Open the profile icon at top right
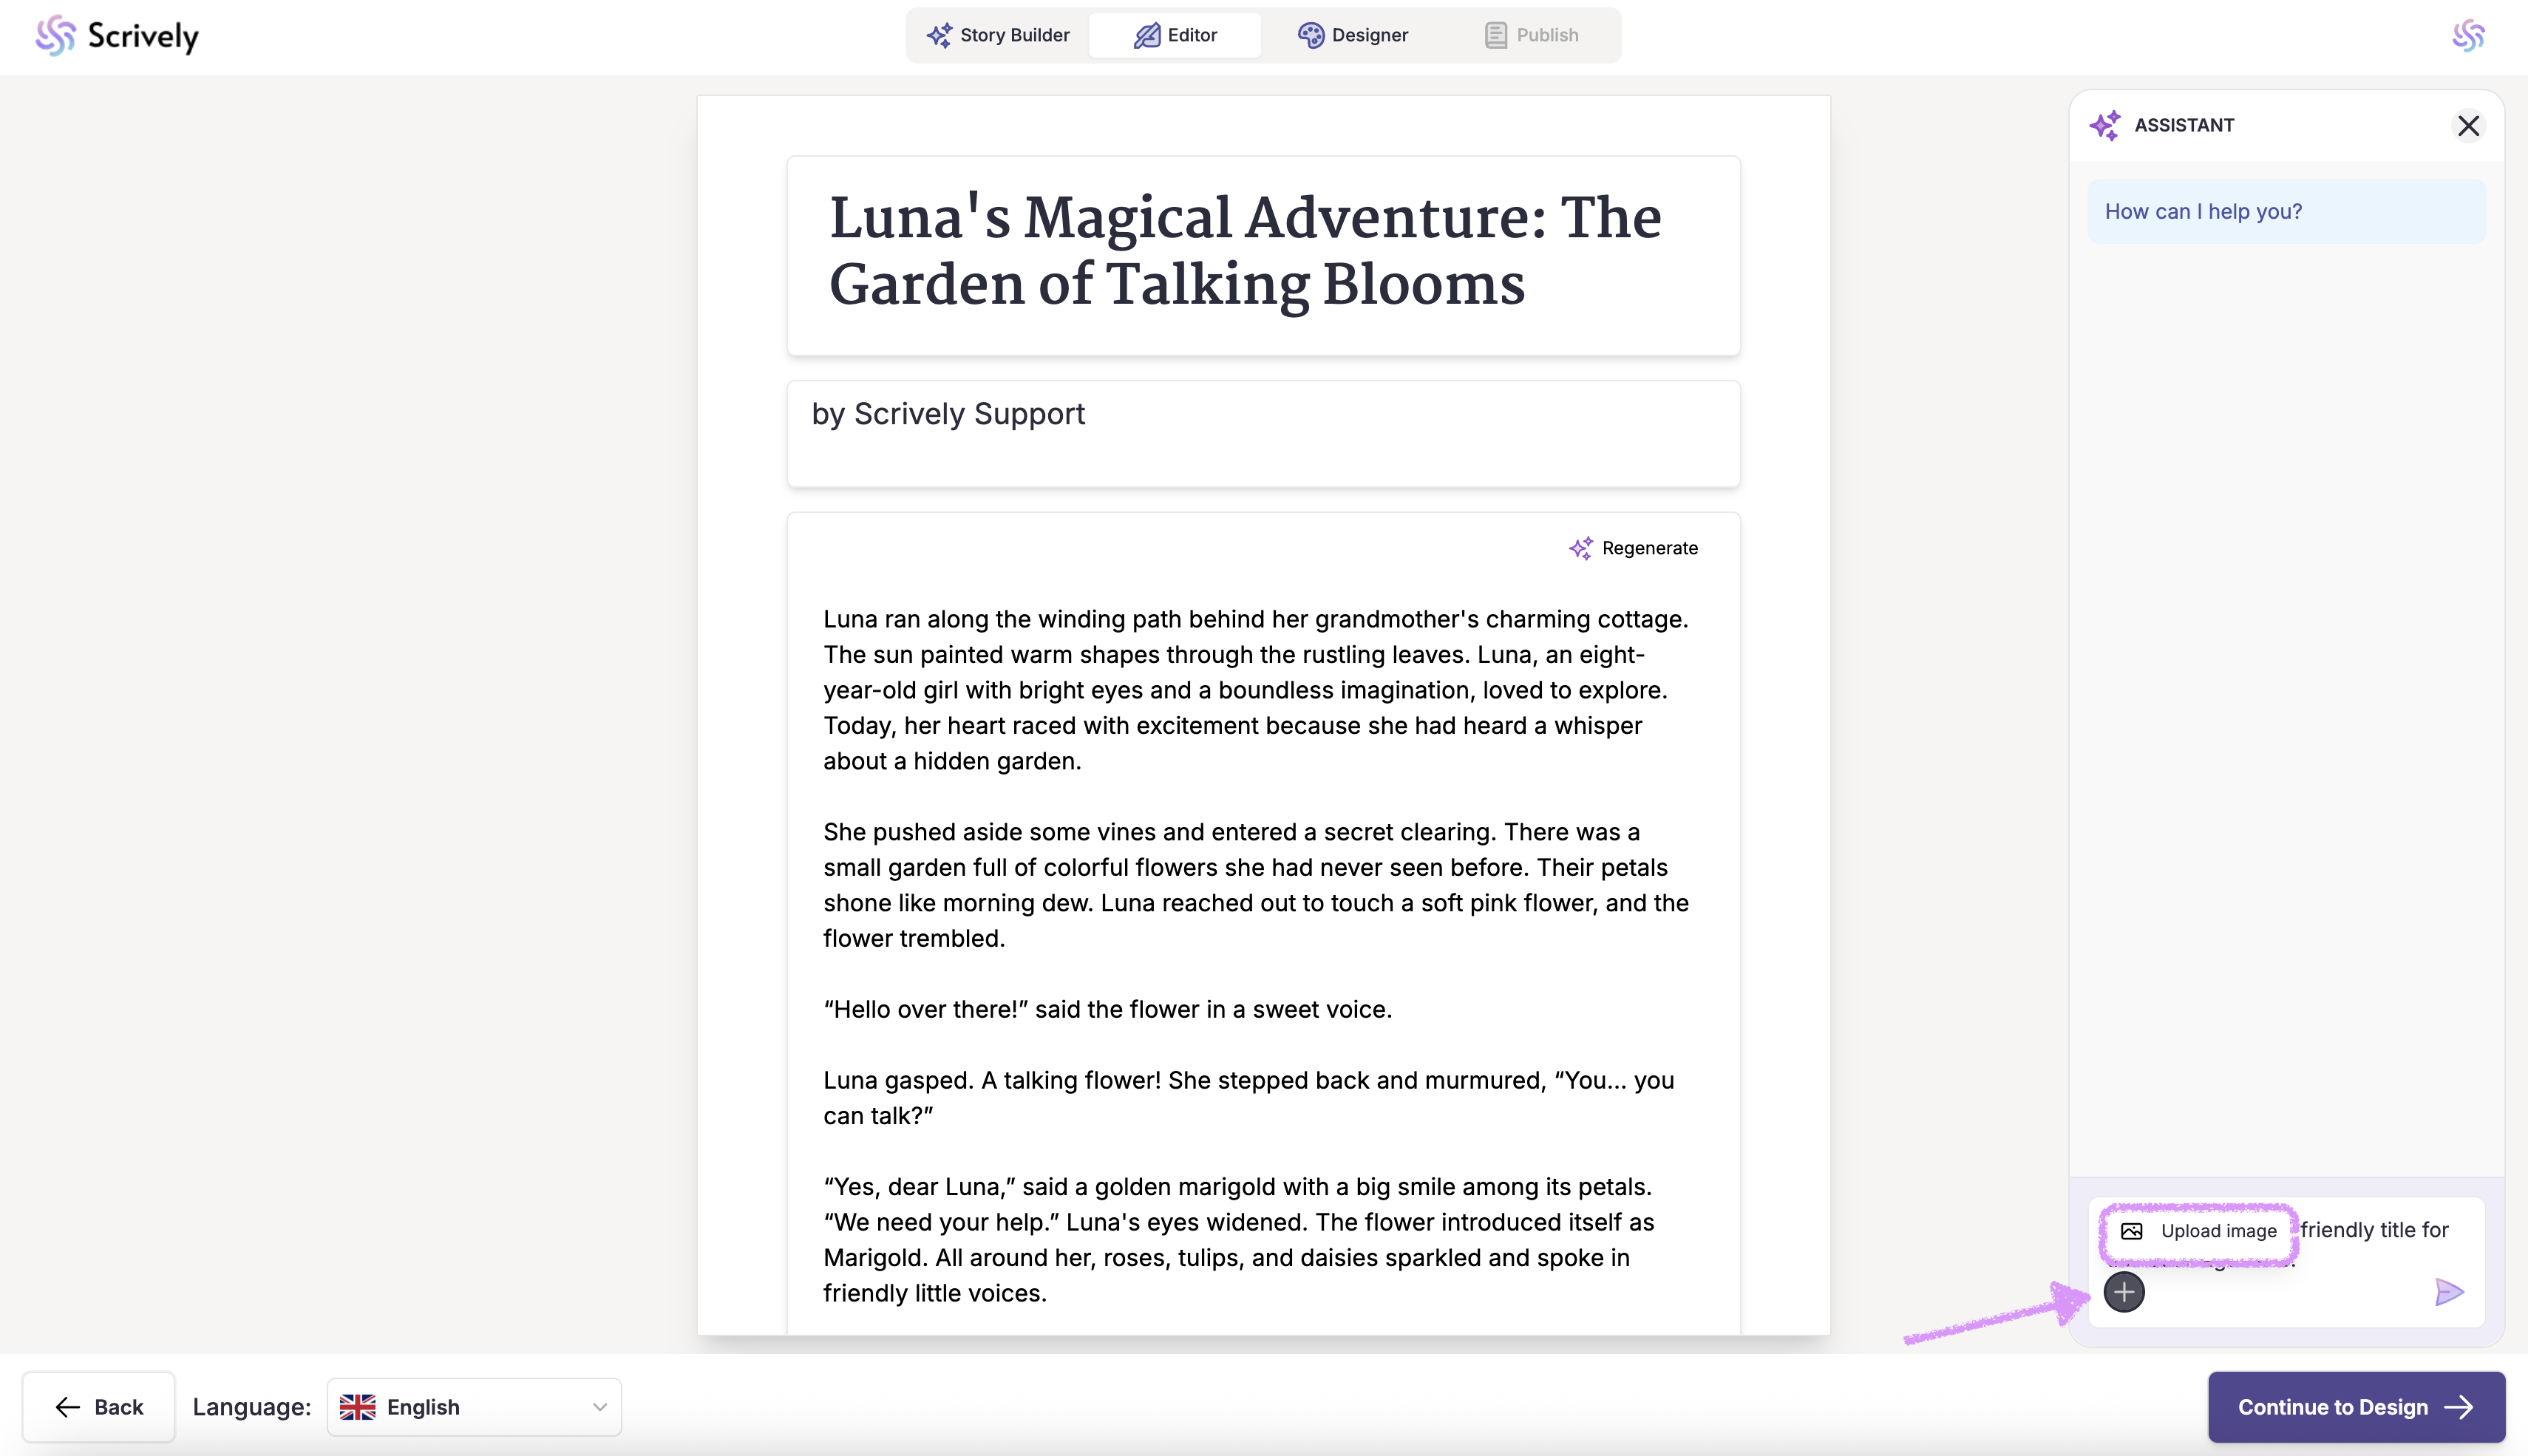The image size is (2528, 1456). tap(2468, 36)
